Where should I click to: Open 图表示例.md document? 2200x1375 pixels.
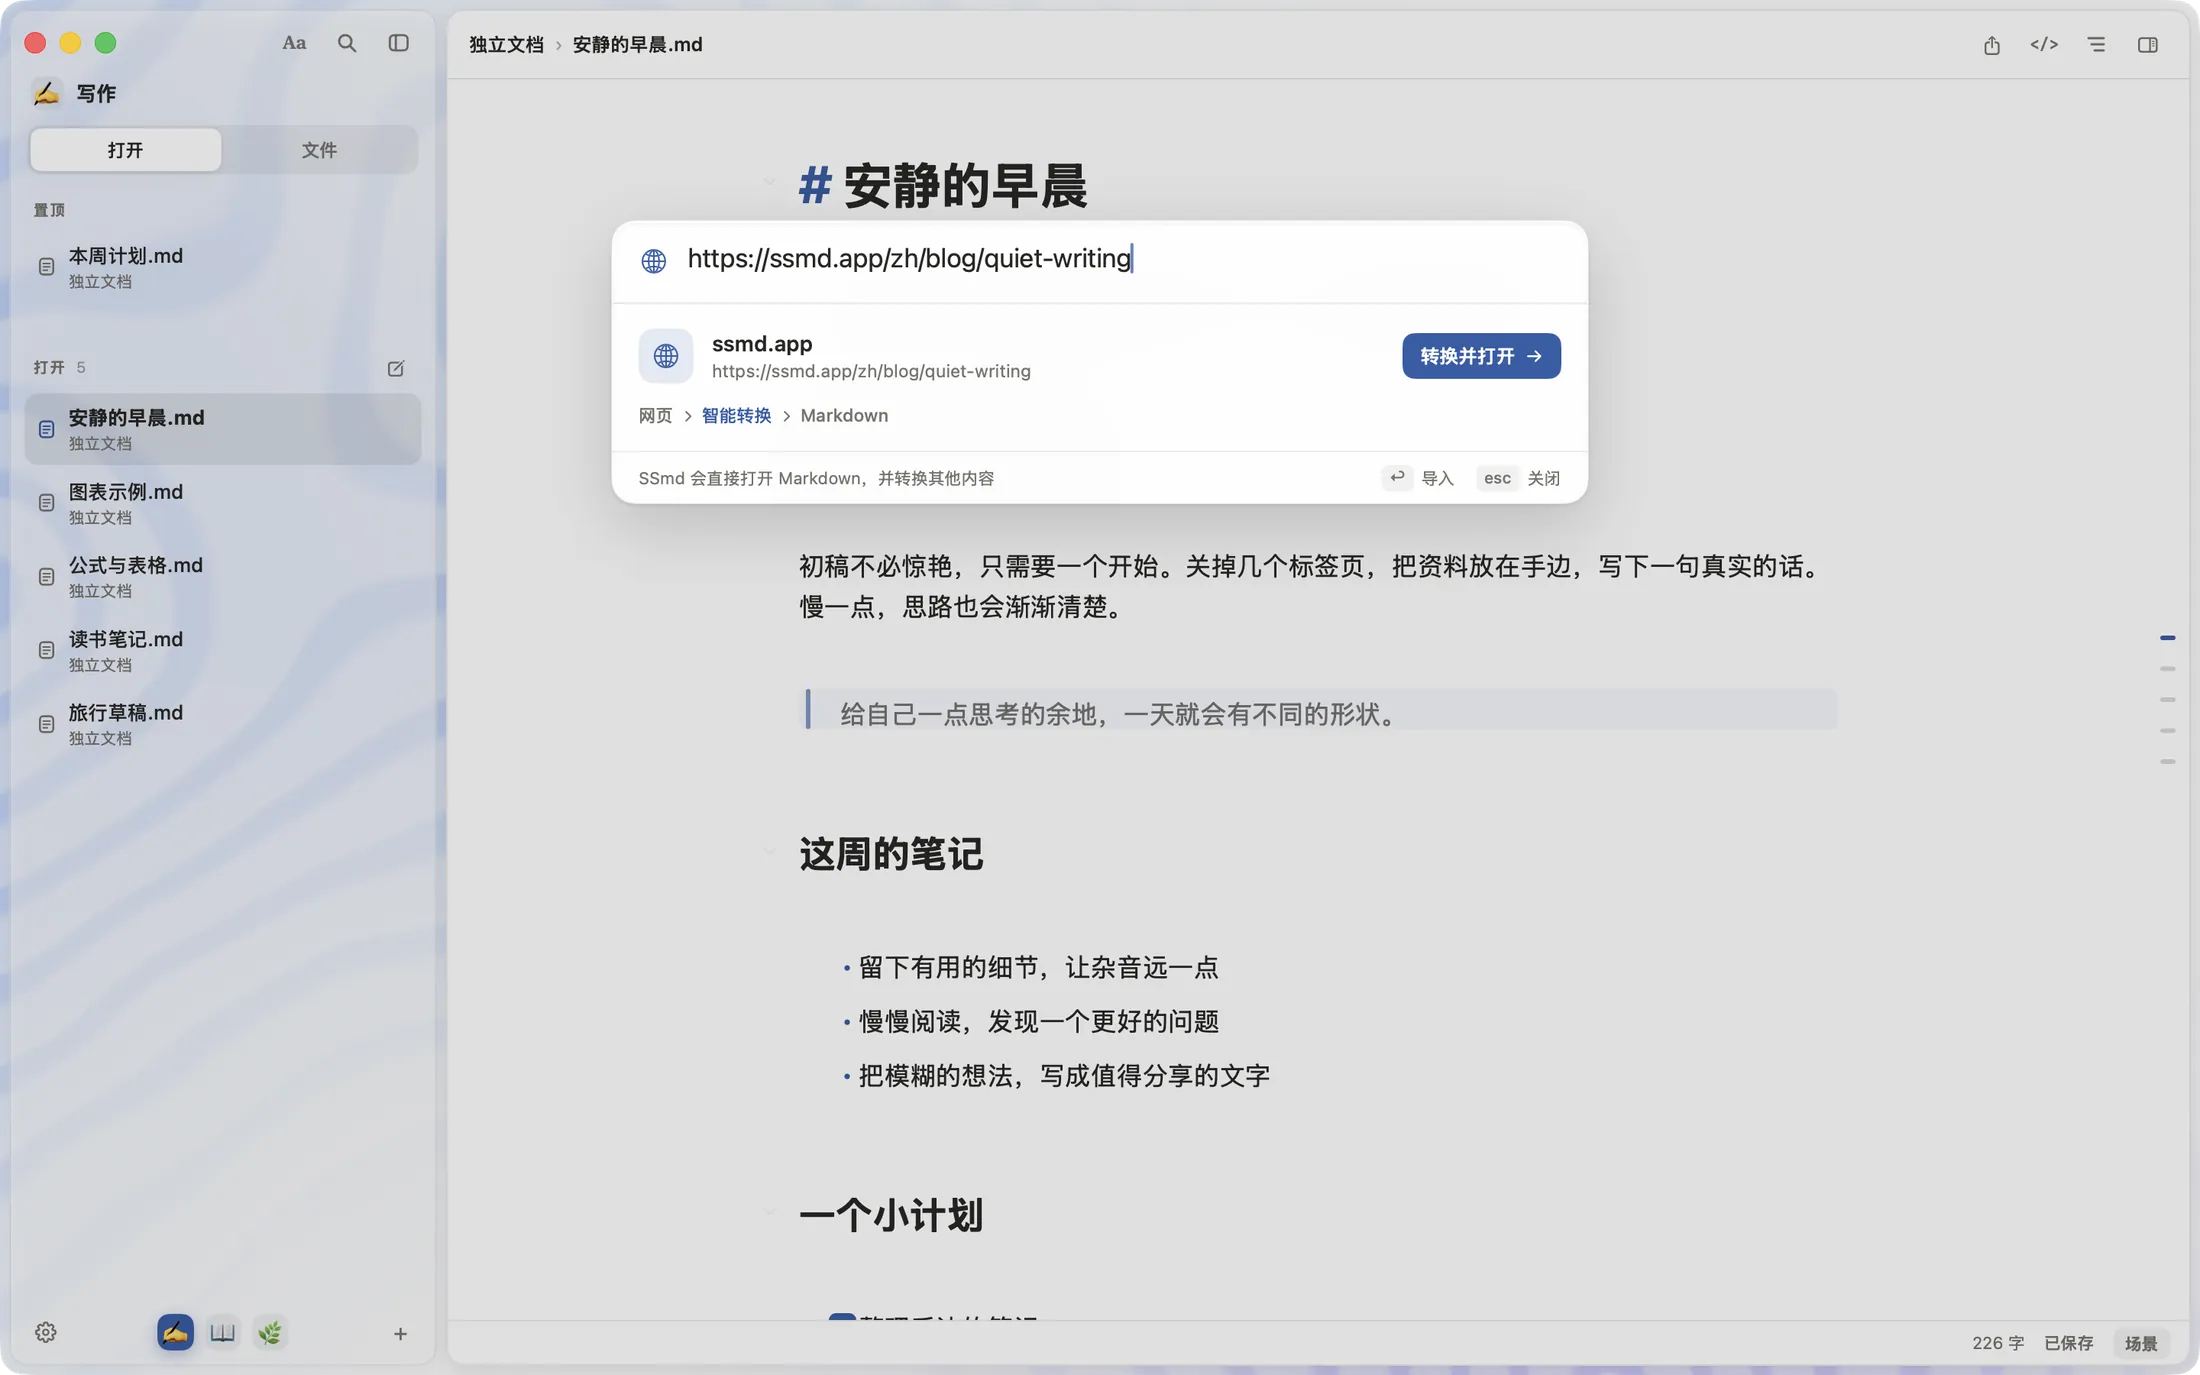222,503
